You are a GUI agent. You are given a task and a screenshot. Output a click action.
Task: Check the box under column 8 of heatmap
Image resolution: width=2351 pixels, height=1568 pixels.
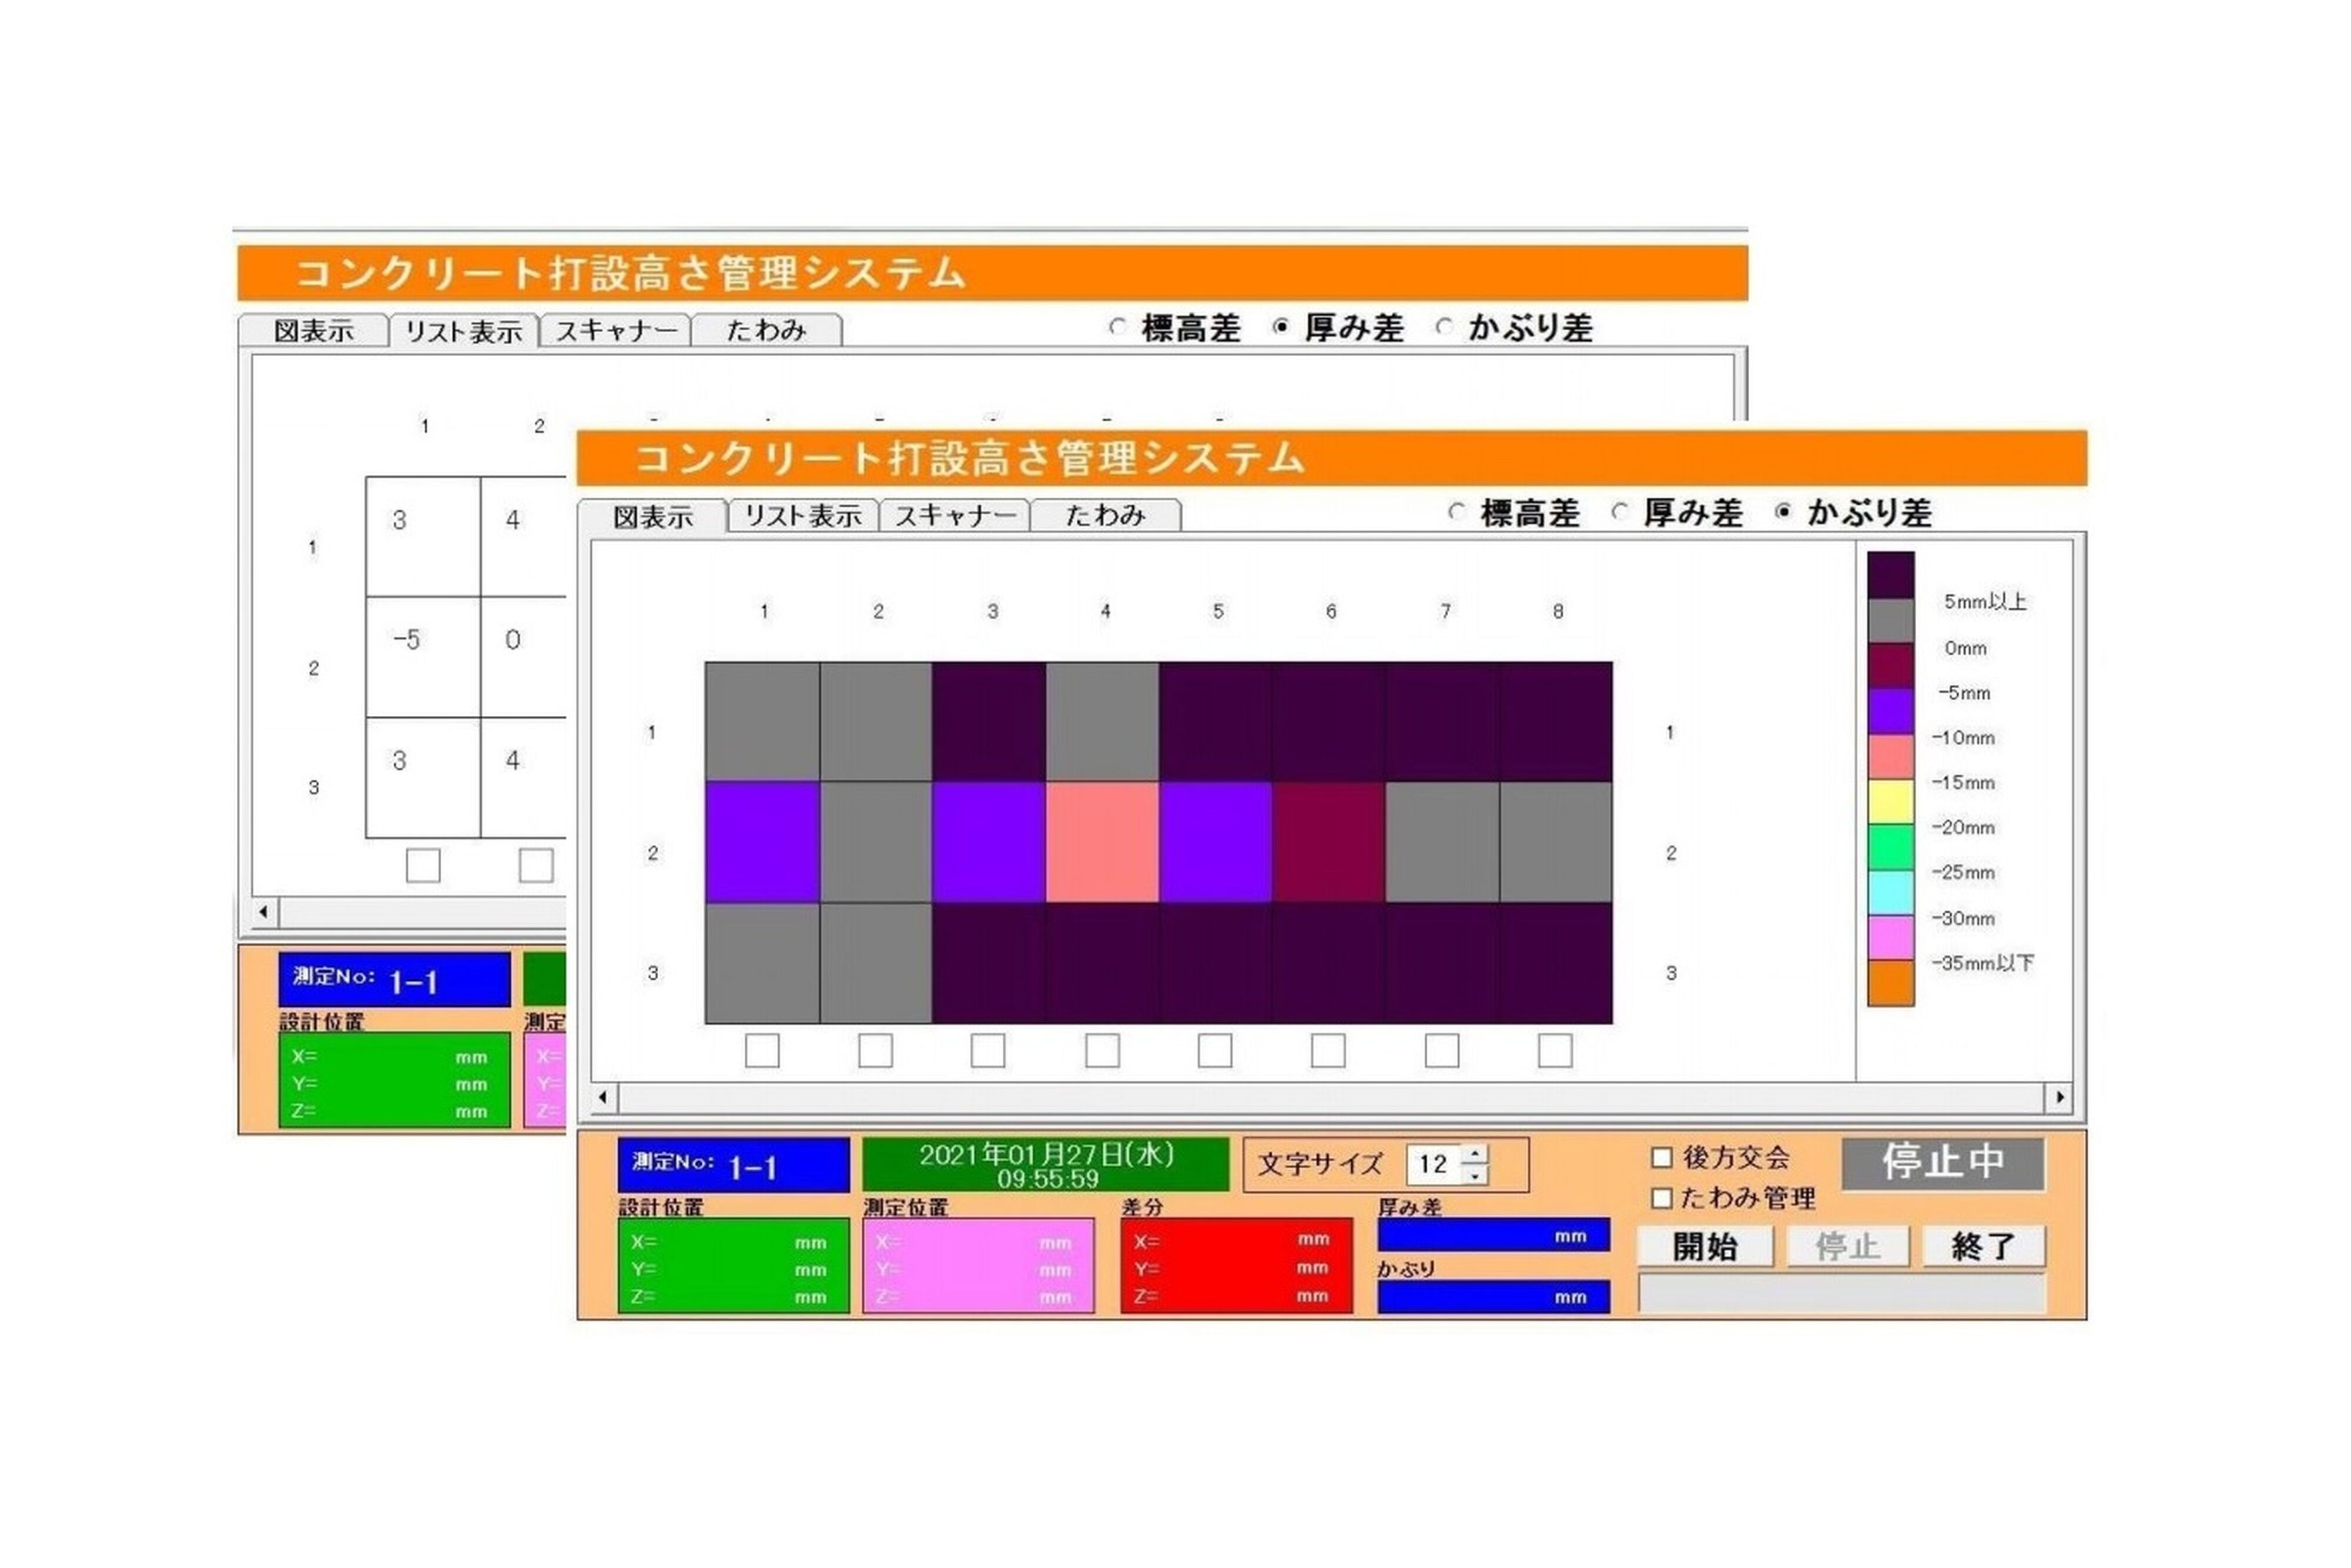[1555, 1051]
